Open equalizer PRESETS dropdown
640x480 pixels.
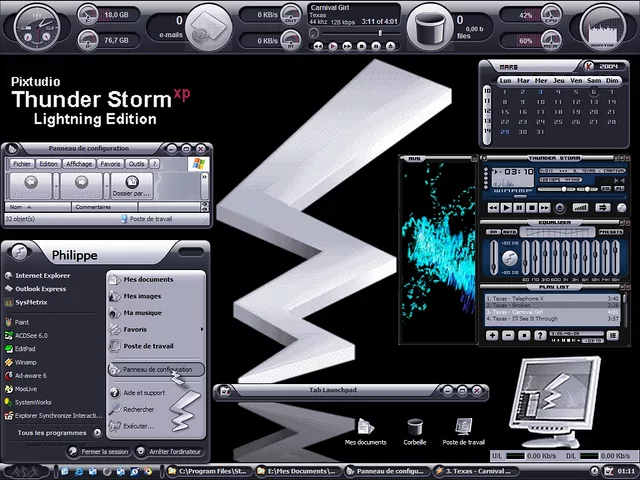pyautogui.click(x=613, y=231)
